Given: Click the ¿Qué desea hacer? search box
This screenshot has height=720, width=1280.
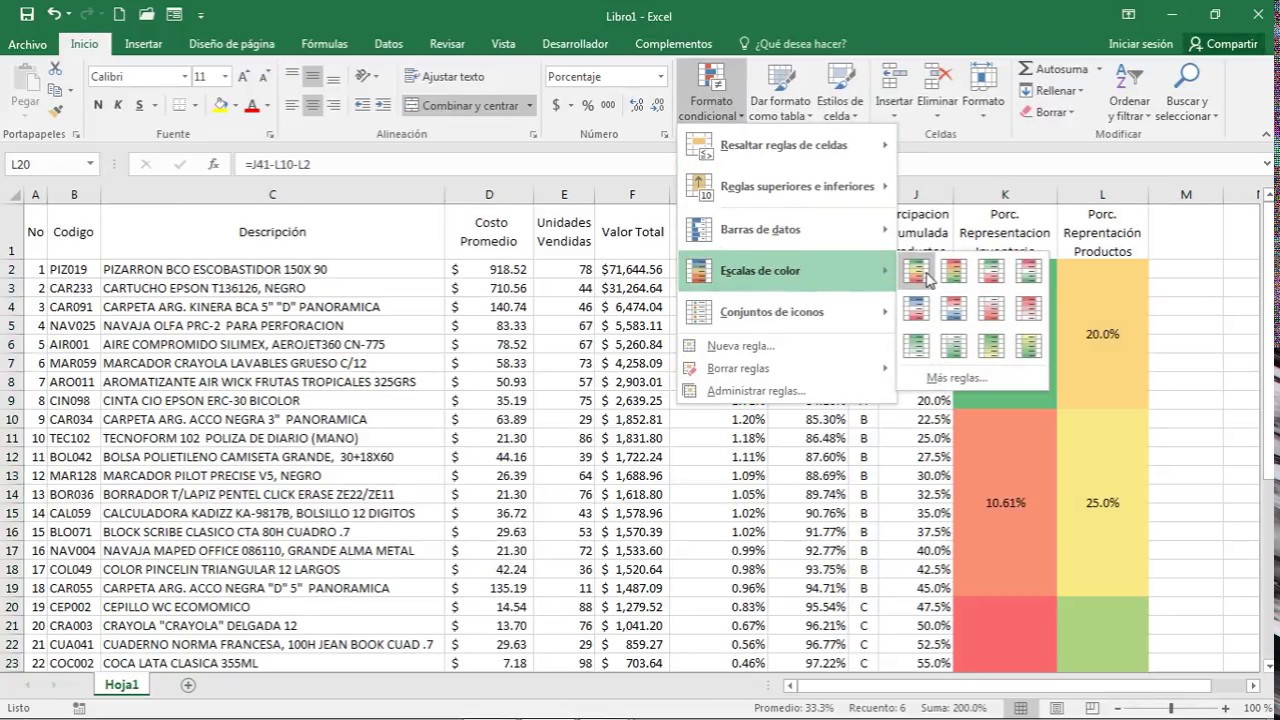Looking at the screenshot, I should point(792,44).
